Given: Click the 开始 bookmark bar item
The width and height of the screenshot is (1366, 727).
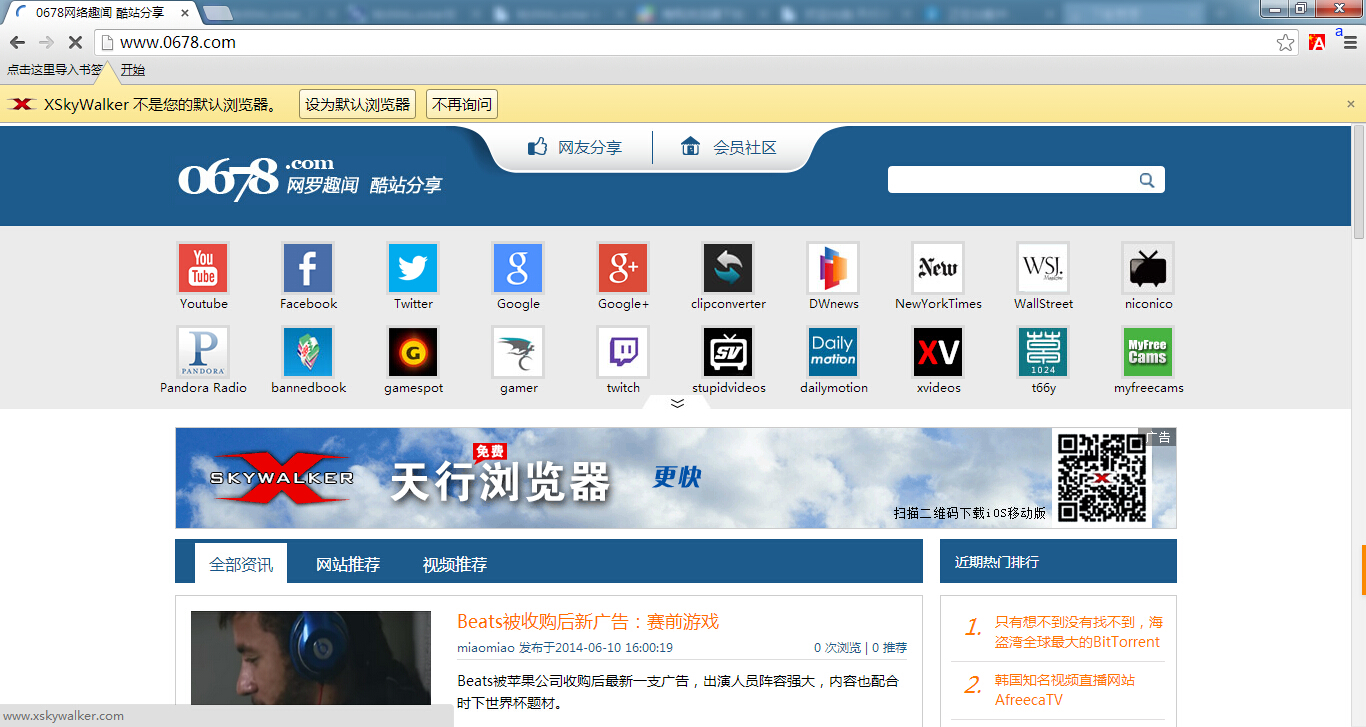Looking at the screenshot, I should tap(133, 70).
